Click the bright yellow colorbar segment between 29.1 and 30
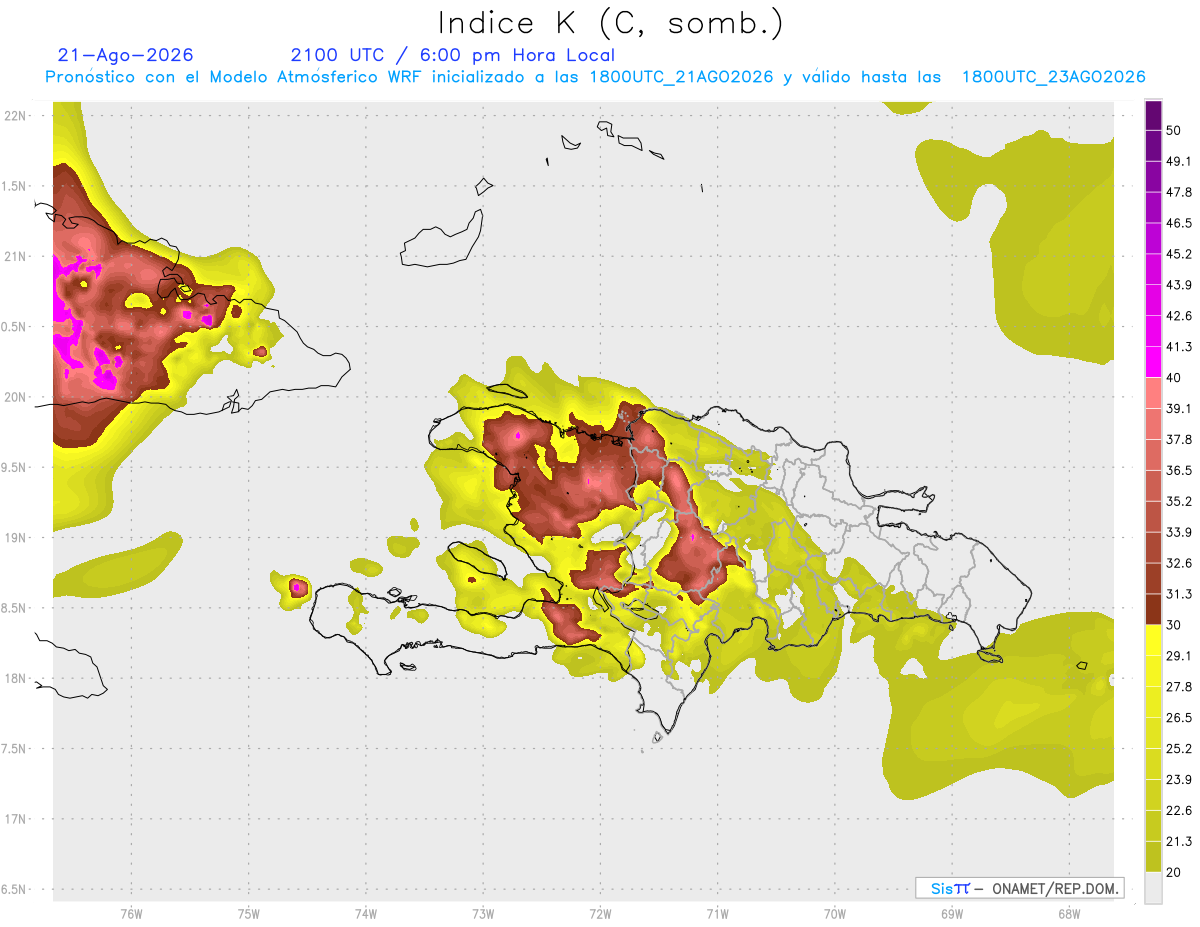This screenshot has width=1200, height=927. click(x=1154, y=640)
